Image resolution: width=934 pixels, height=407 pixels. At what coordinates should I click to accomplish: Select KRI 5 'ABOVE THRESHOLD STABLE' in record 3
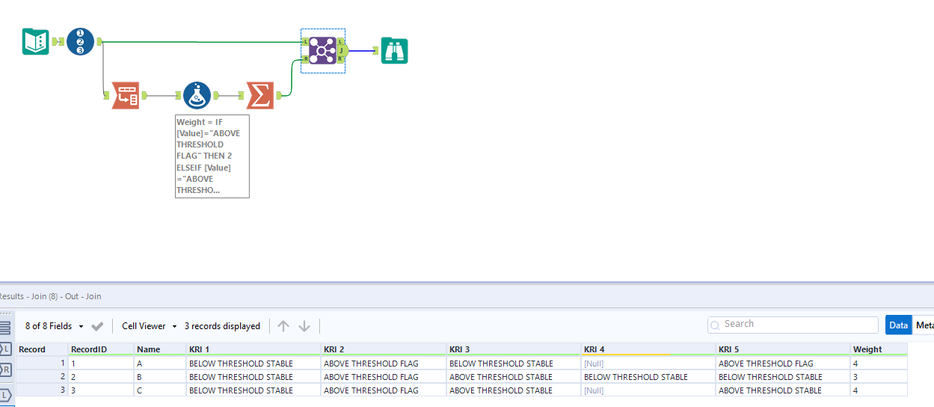[783, 390]
